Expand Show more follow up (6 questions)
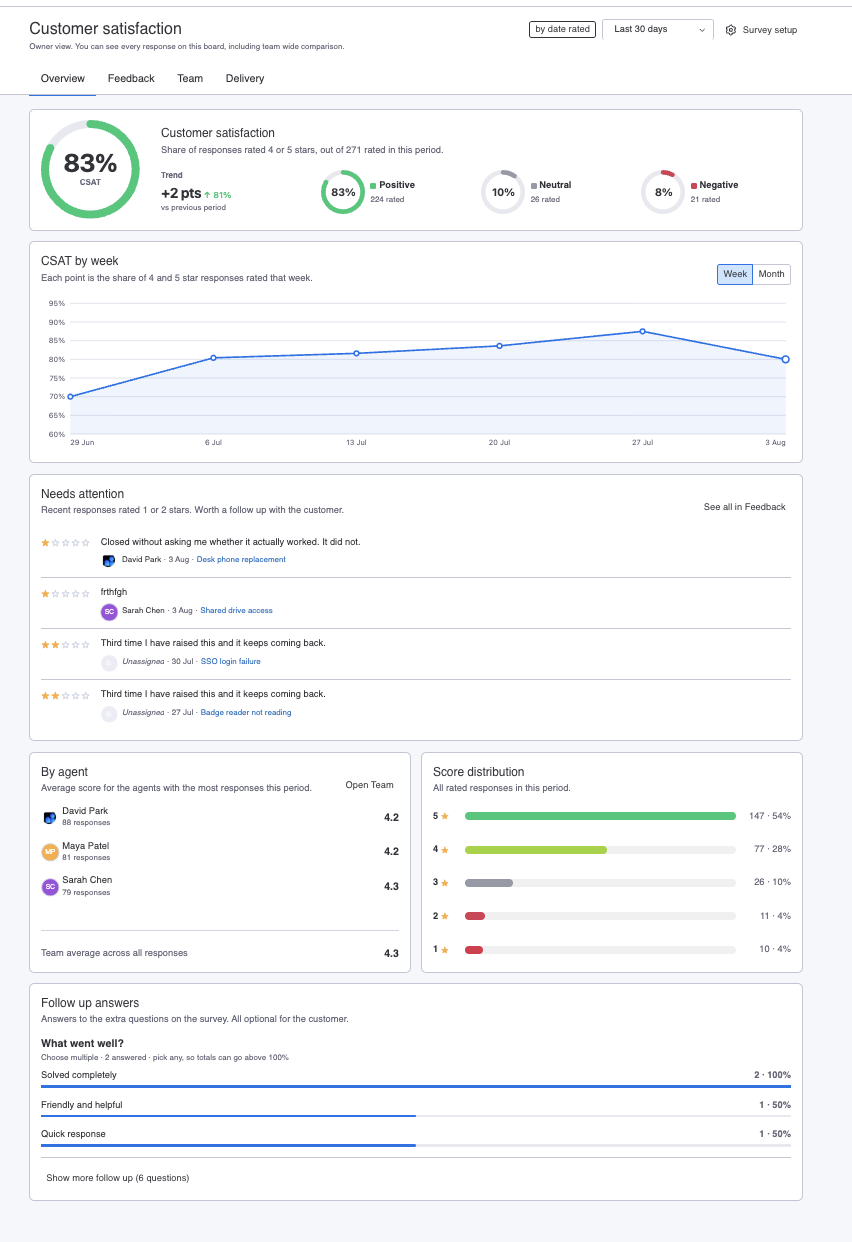The image size is (852, 1242). point(118,1178)
